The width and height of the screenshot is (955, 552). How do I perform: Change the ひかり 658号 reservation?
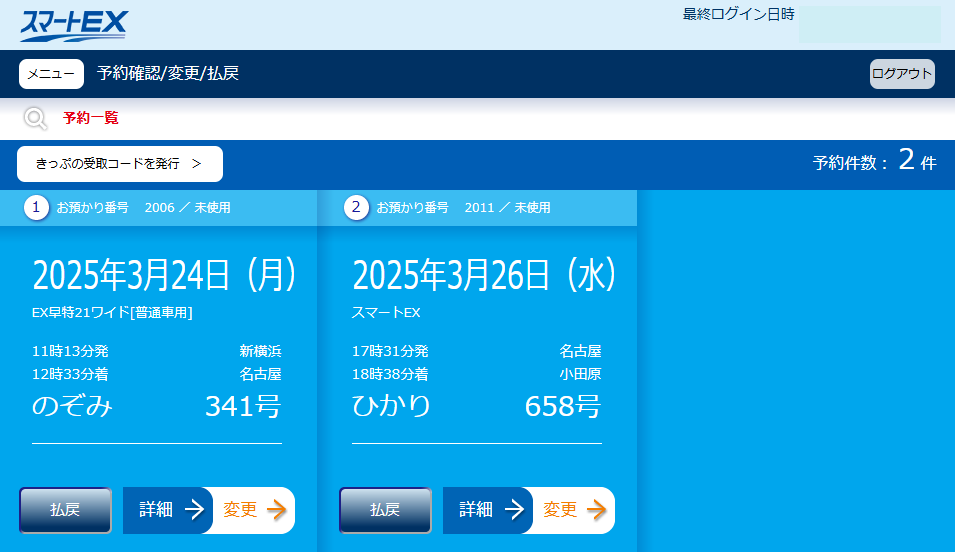pyautogui.click(x=574, y=510)
